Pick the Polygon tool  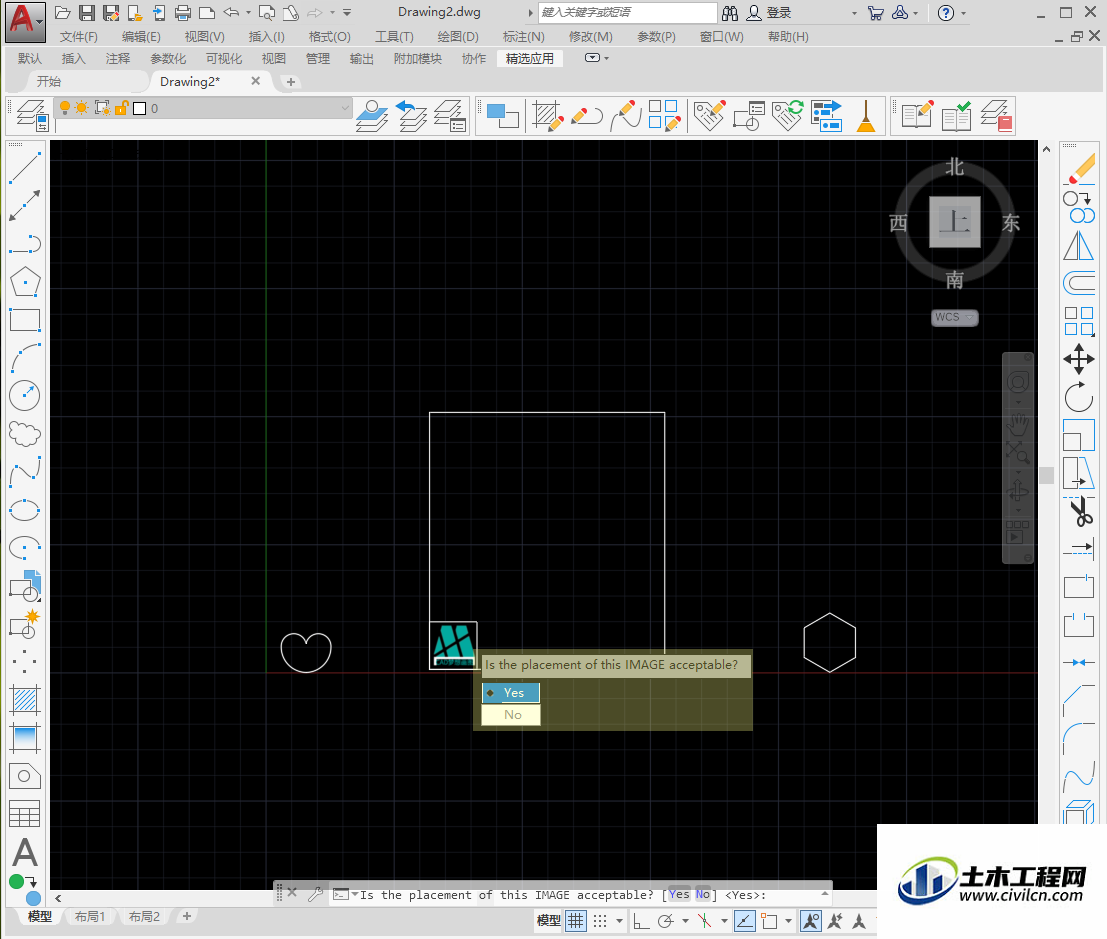(x=25, y=282)
